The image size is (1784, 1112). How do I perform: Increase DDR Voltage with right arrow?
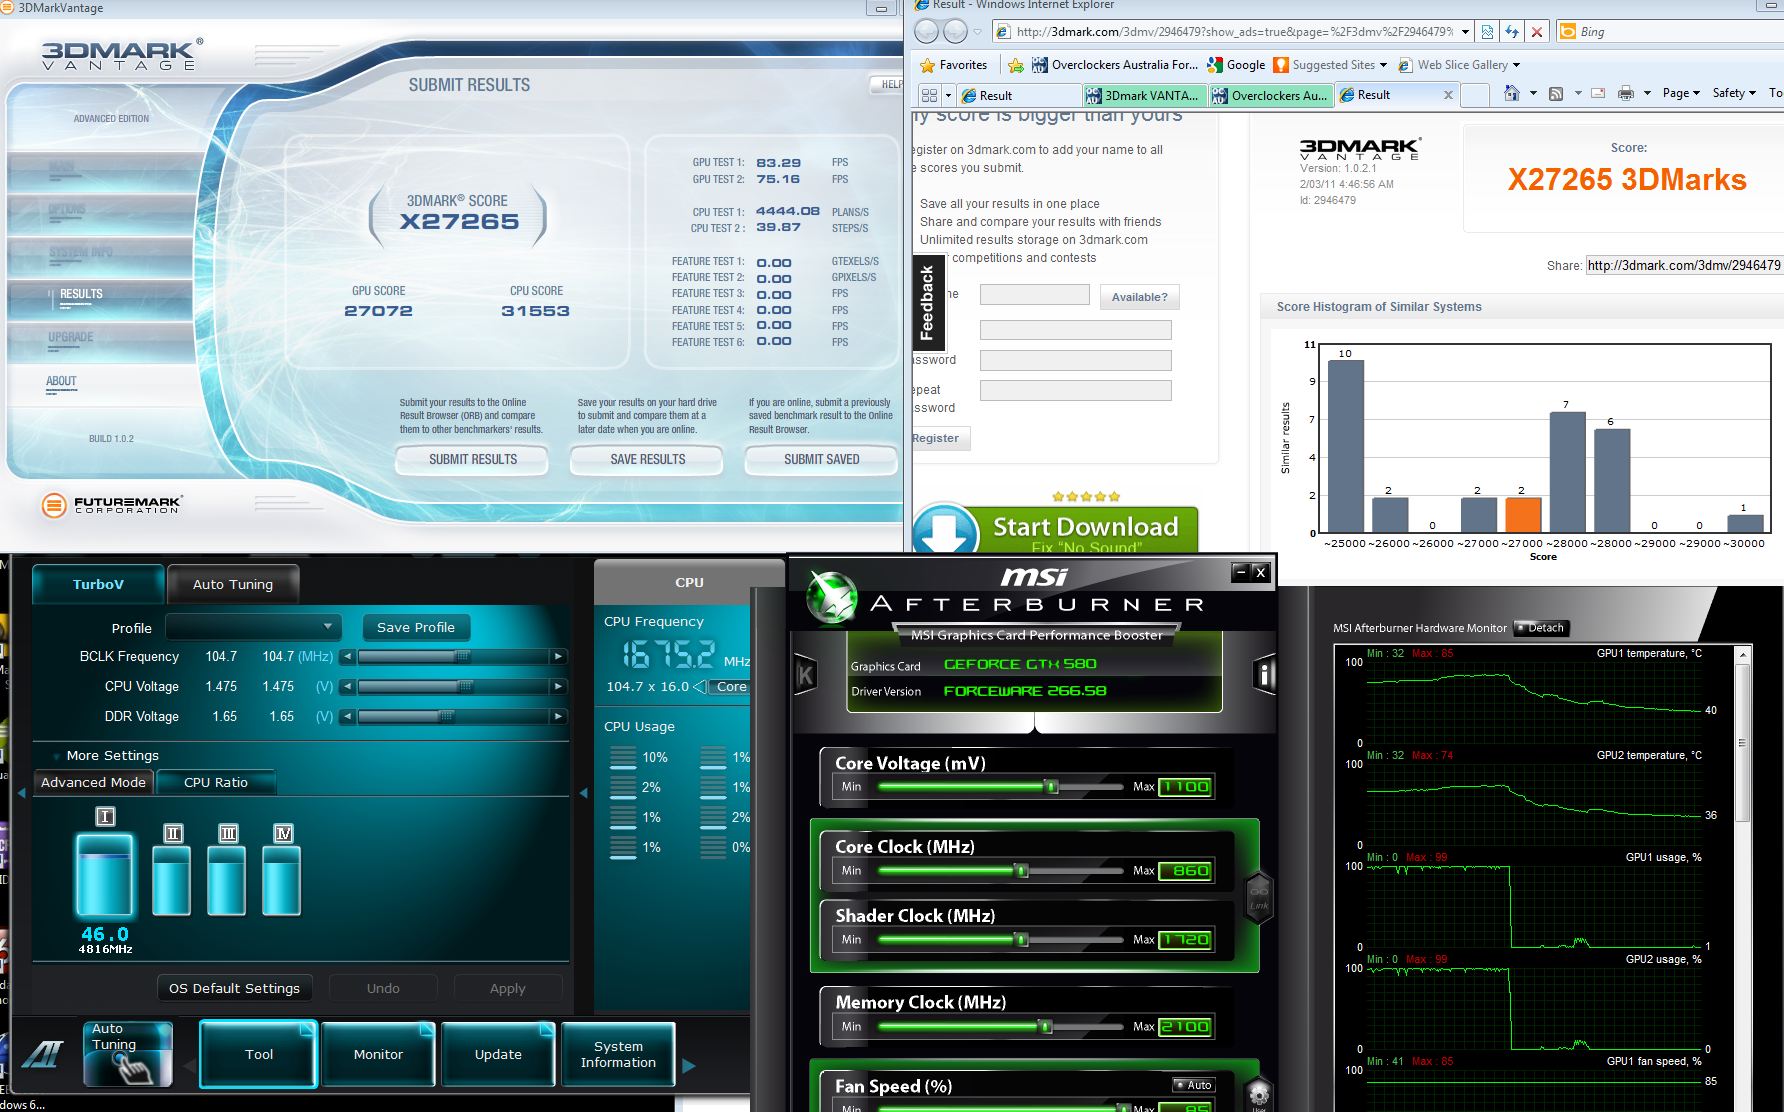558,717
